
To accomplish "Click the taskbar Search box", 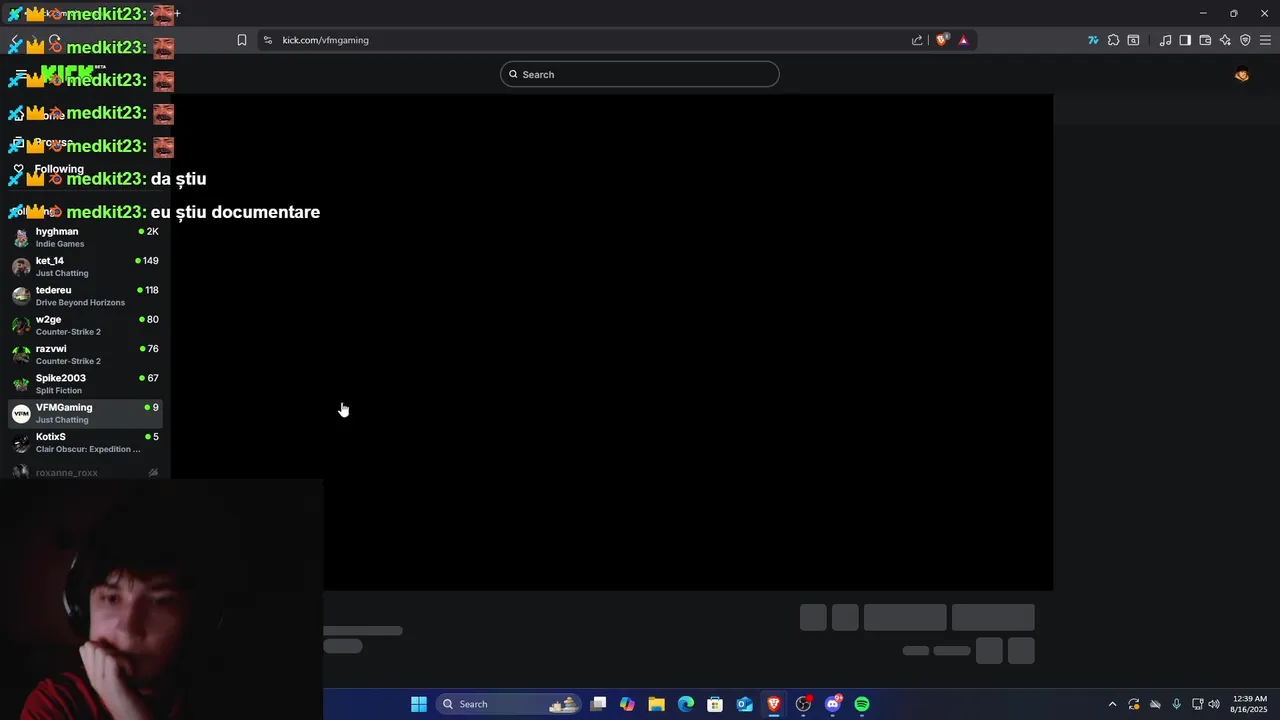I will click(x=510, y=704).
